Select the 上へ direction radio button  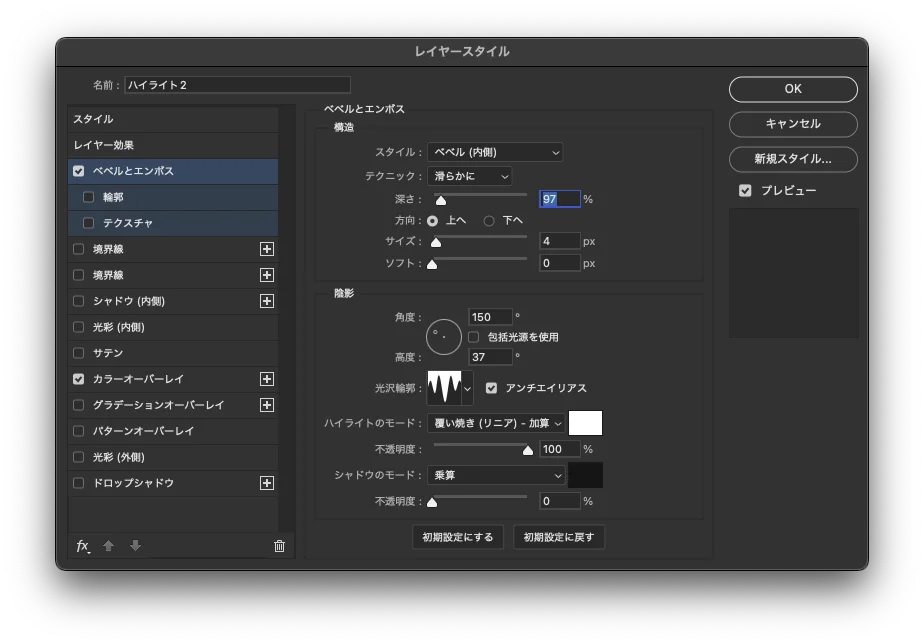[x=433, y=221]
